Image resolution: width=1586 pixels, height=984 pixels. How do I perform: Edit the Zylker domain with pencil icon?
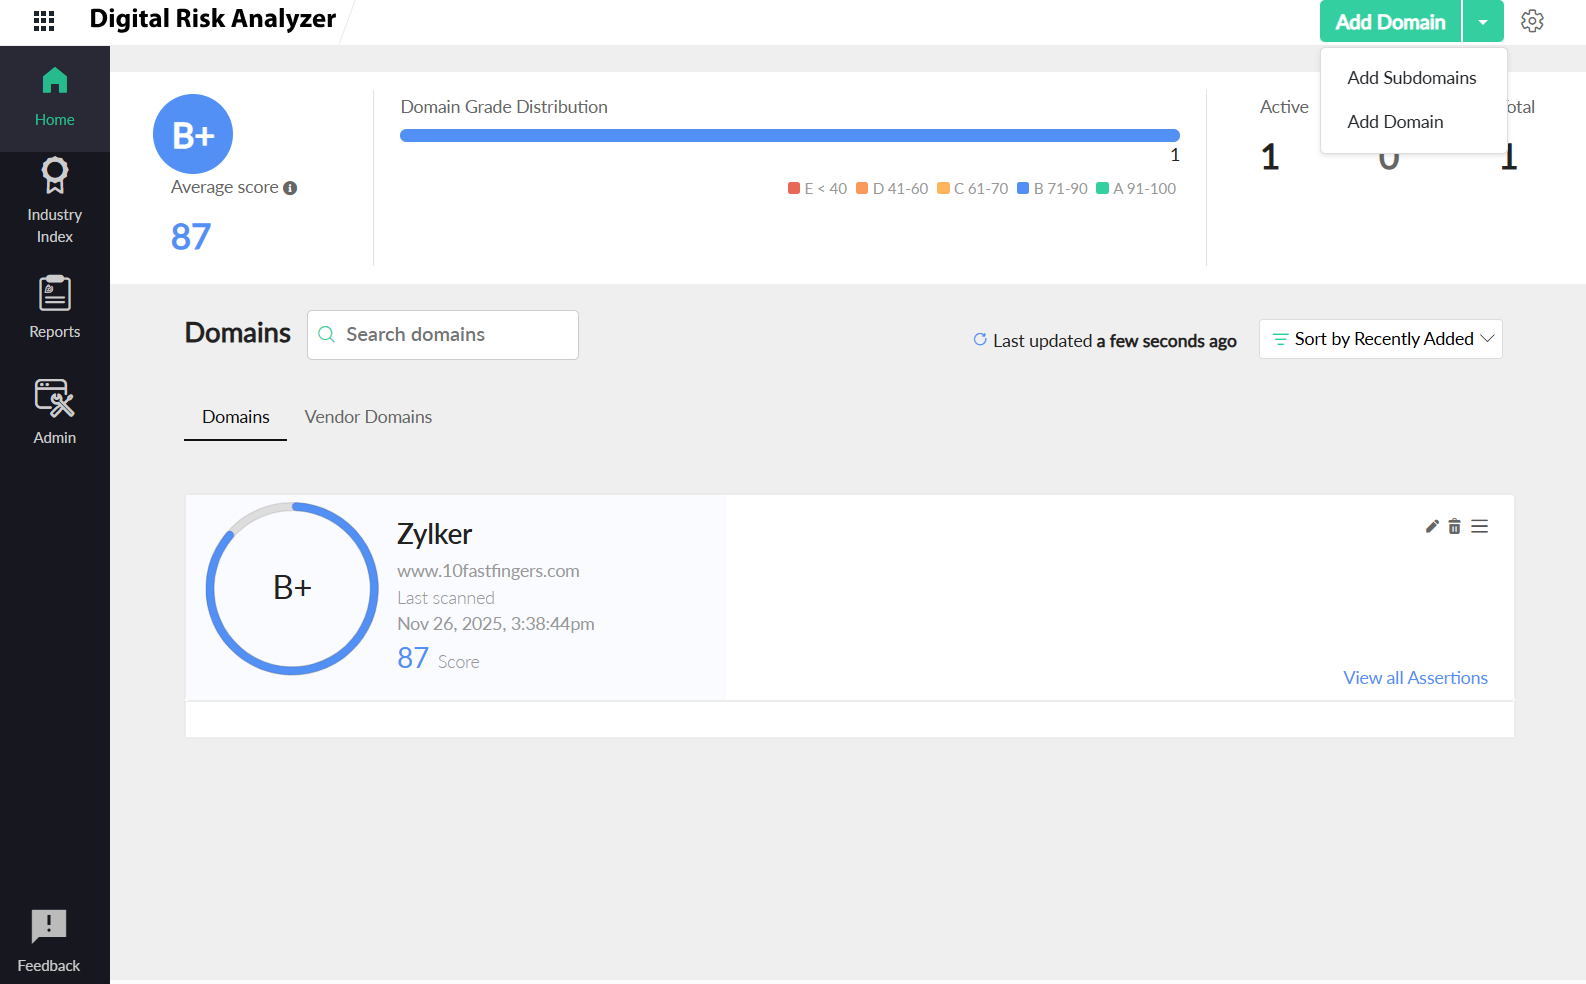click(1432, 526)
